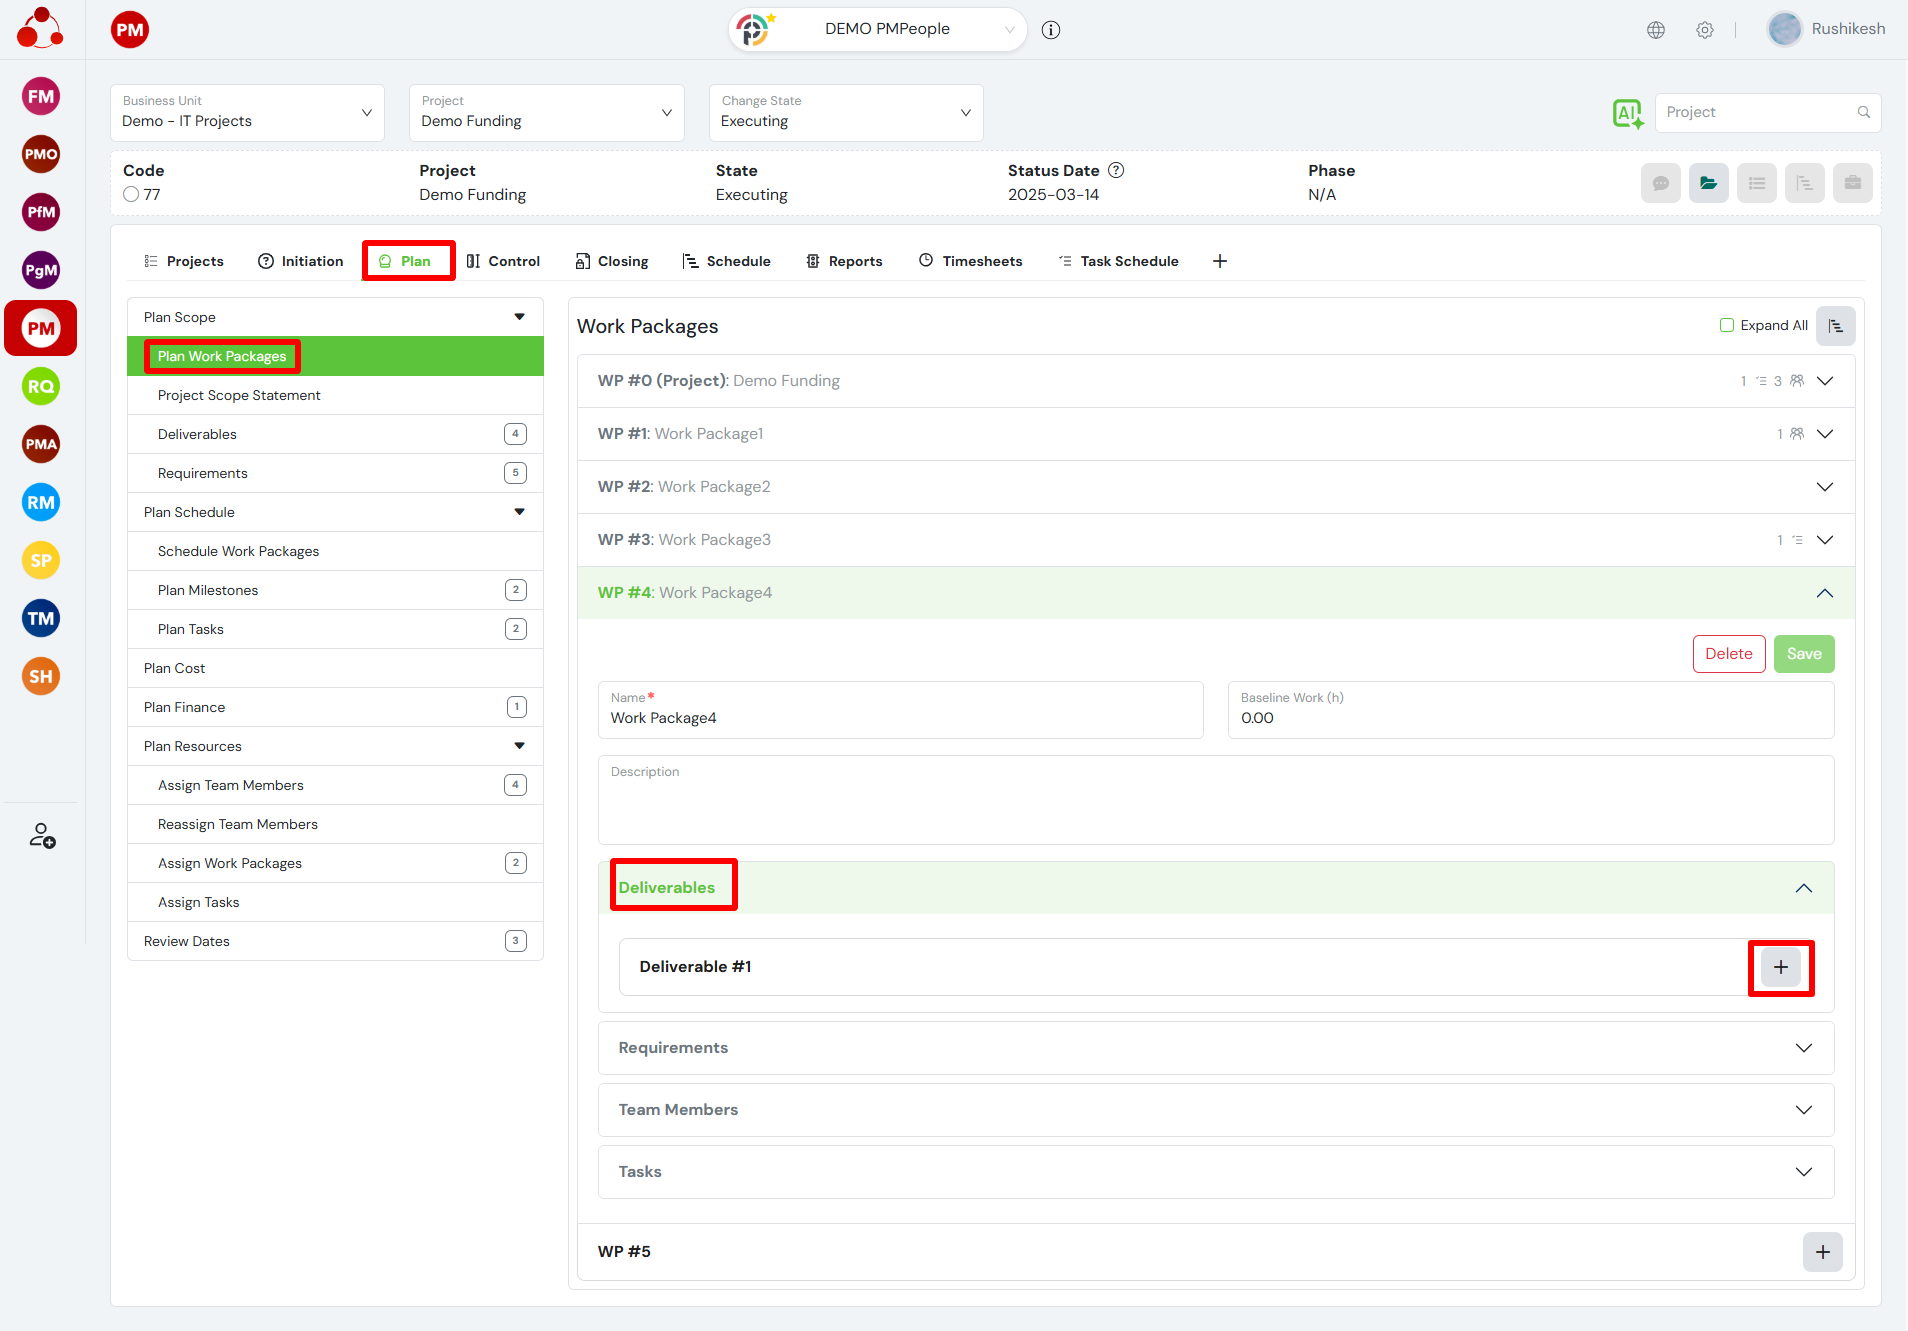Open the FM module in sidebar
This screenshot has width=1908, height=1331.
click(41, 97)
